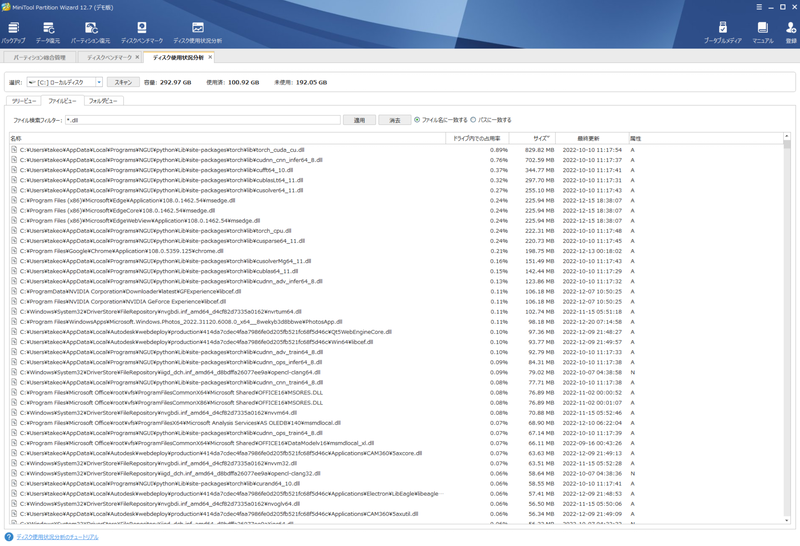Sort by drive usage percent column
The image size is (800, 546).
[x=477, y=138]
